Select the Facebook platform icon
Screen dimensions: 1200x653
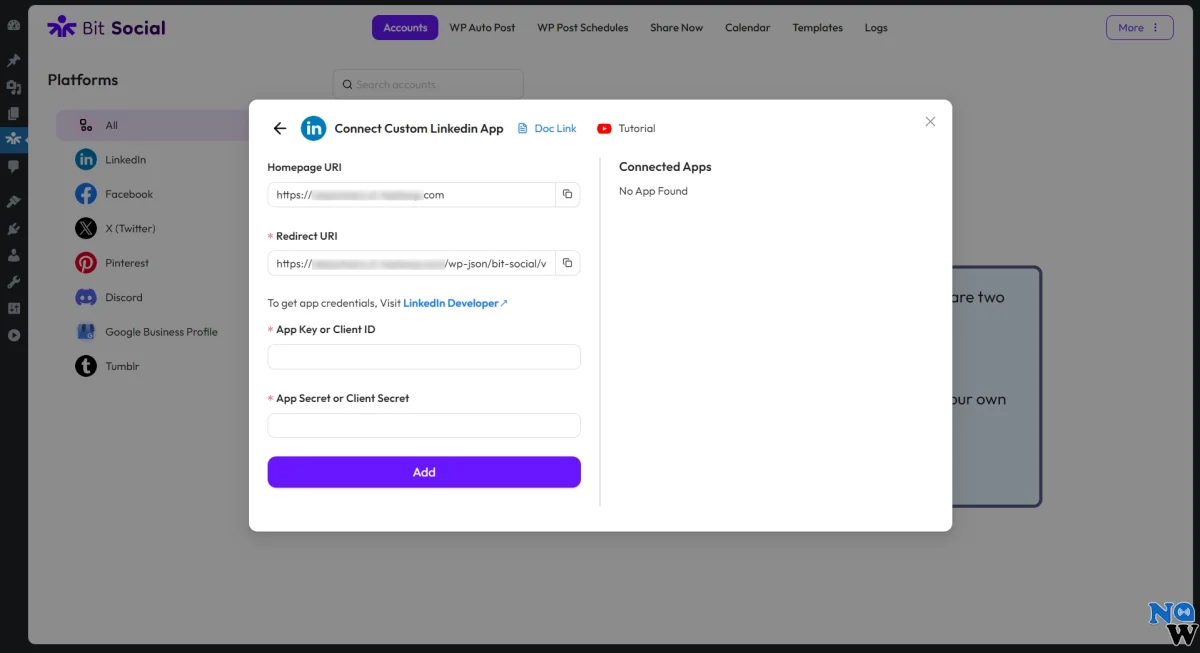click(x=87, y=194)
